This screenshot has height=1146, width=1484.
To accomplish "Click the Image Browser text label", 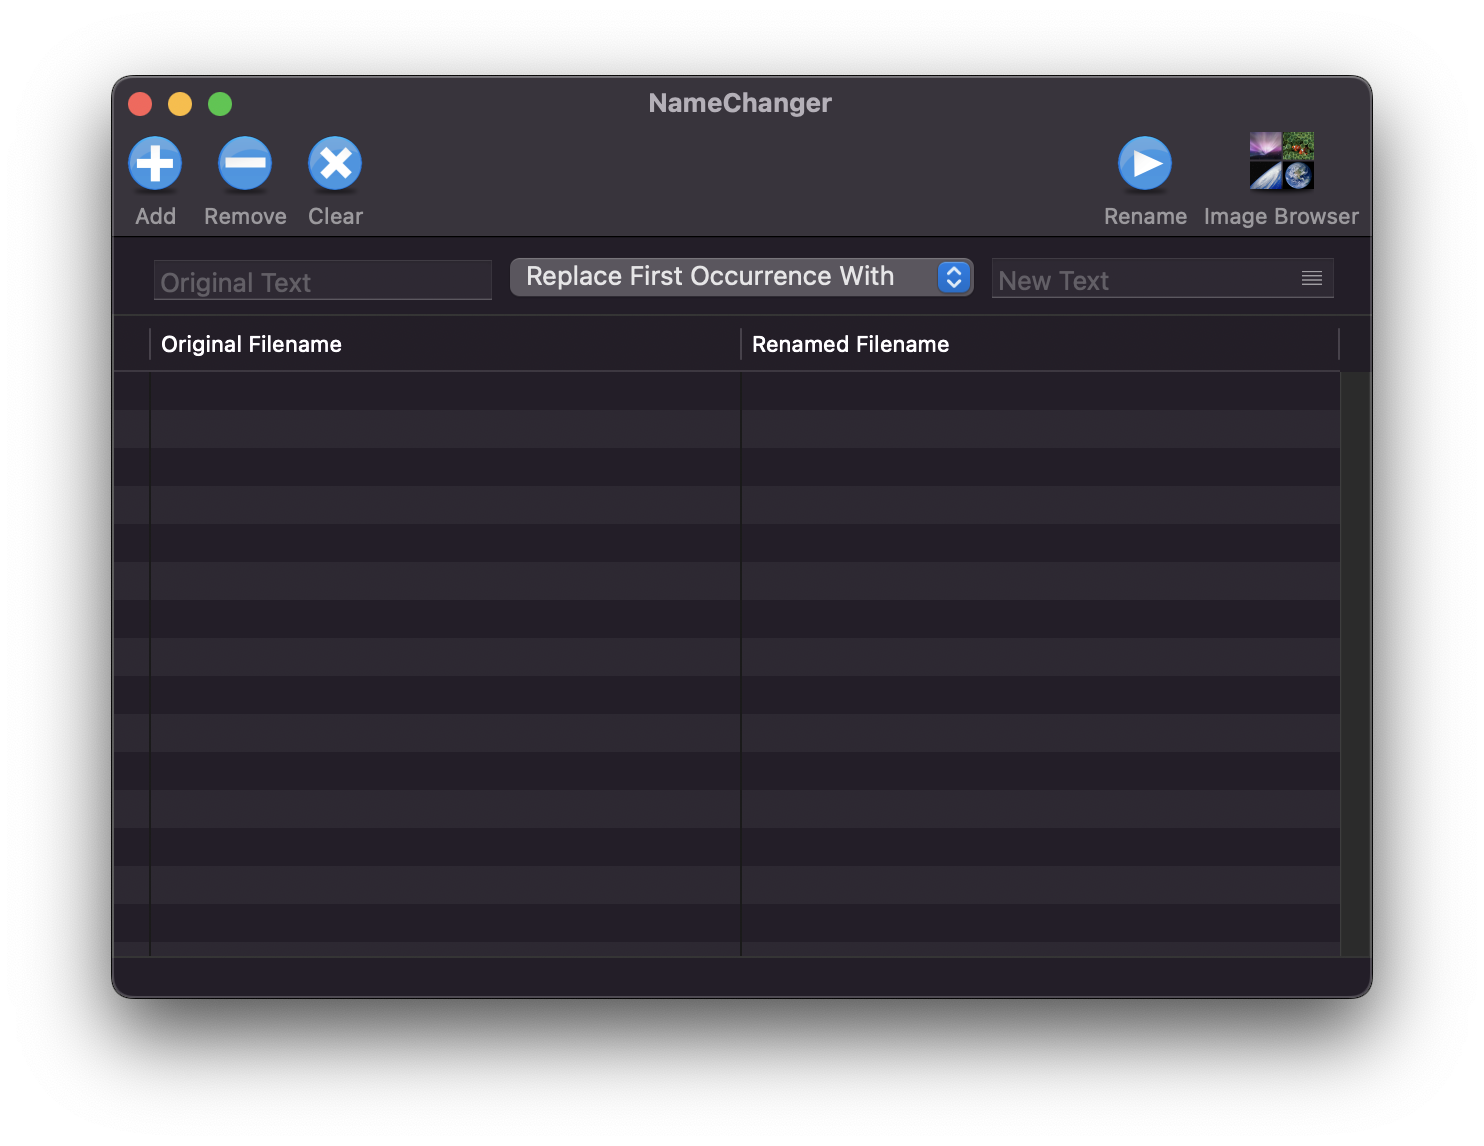I will click(x=1281, y=215).
